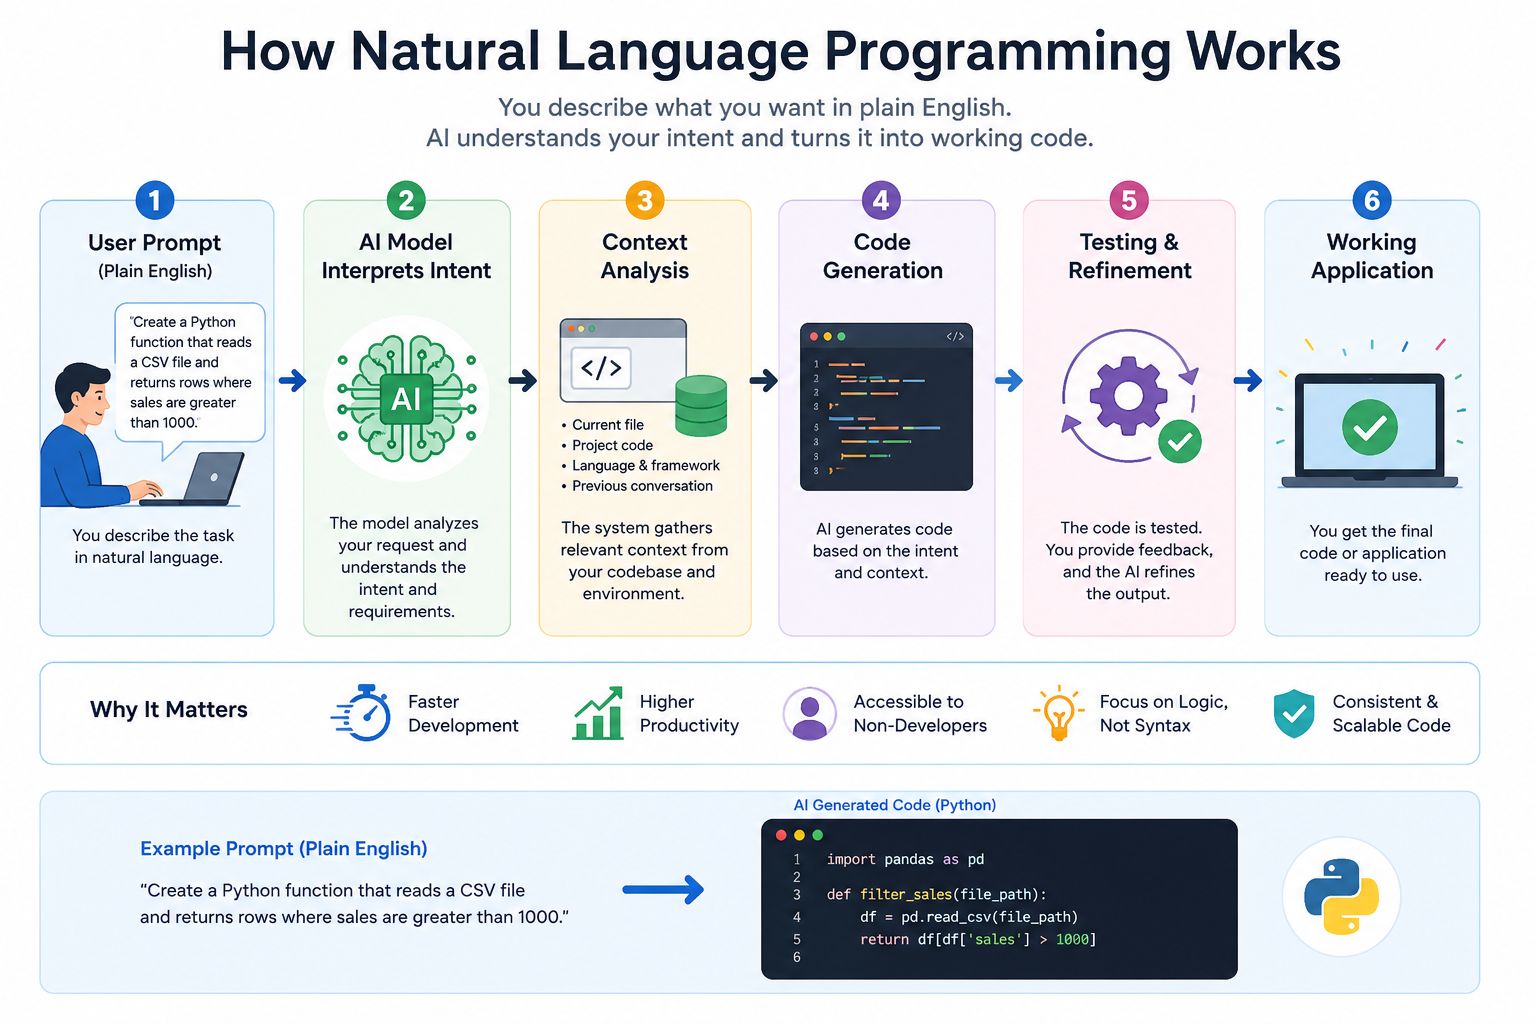Select the green rising bar chart icon

tap(598, 713)
